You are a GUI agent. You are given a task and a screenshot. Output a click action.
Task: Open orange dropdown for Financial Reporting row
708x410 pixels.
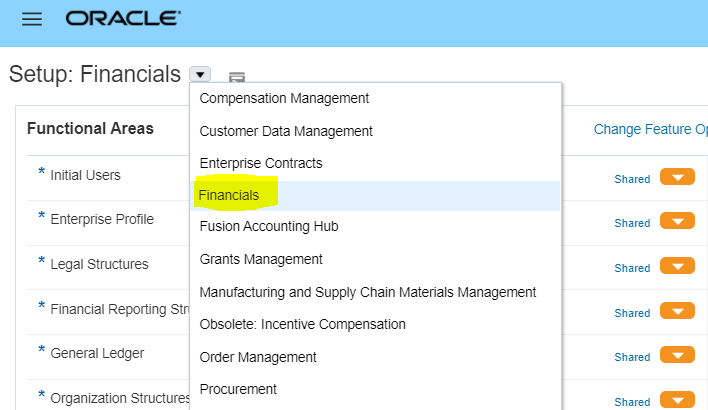(677, 311)
